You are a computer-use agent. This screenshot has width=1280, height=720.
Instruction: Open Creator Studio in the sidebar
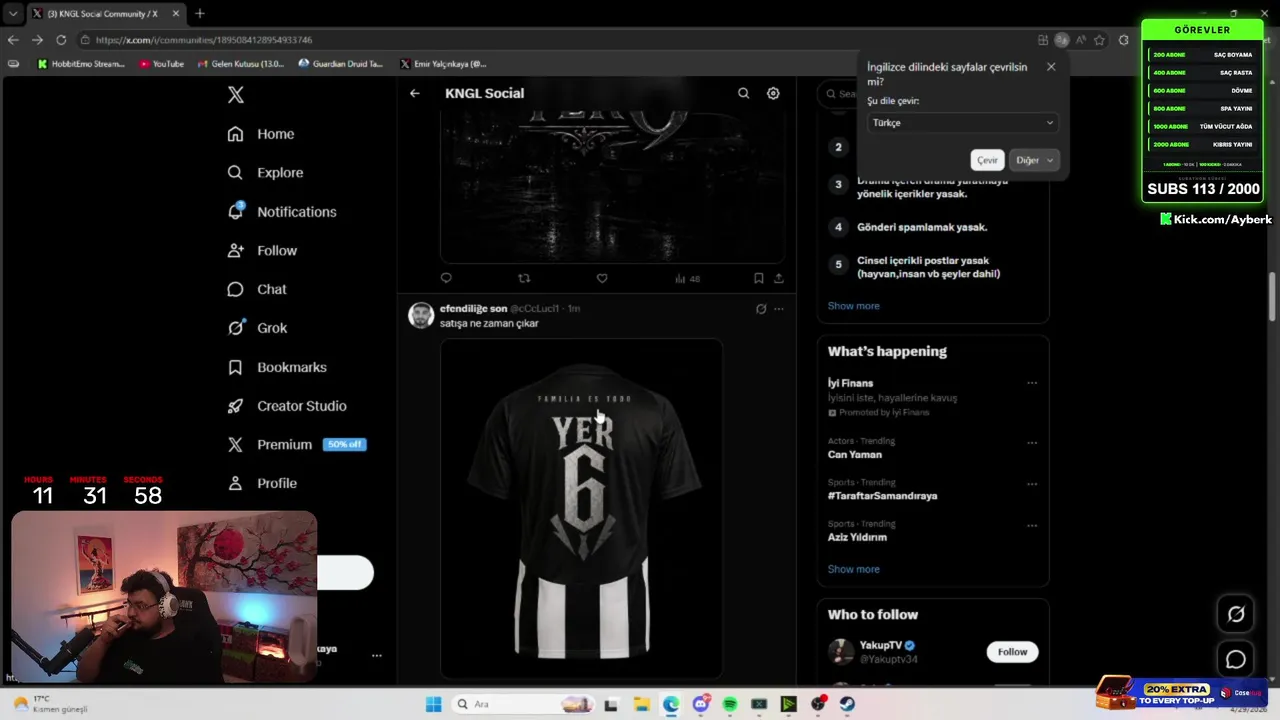(287, 406)
